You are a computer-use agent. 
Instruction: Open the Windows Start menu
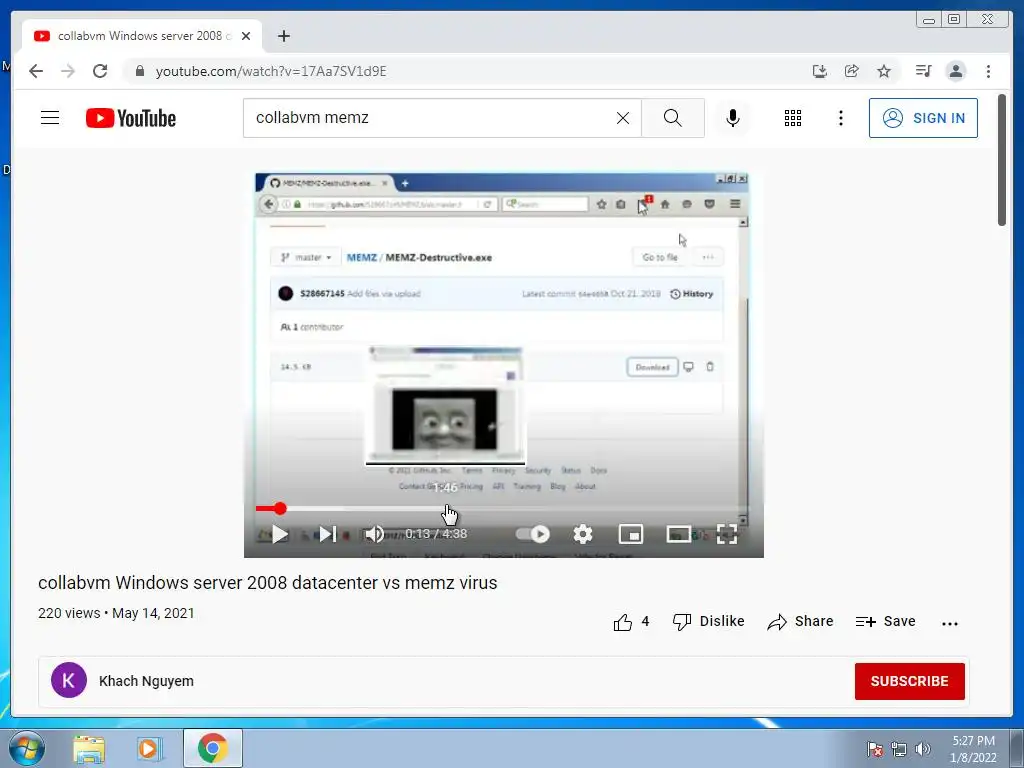tap(26, 748)
